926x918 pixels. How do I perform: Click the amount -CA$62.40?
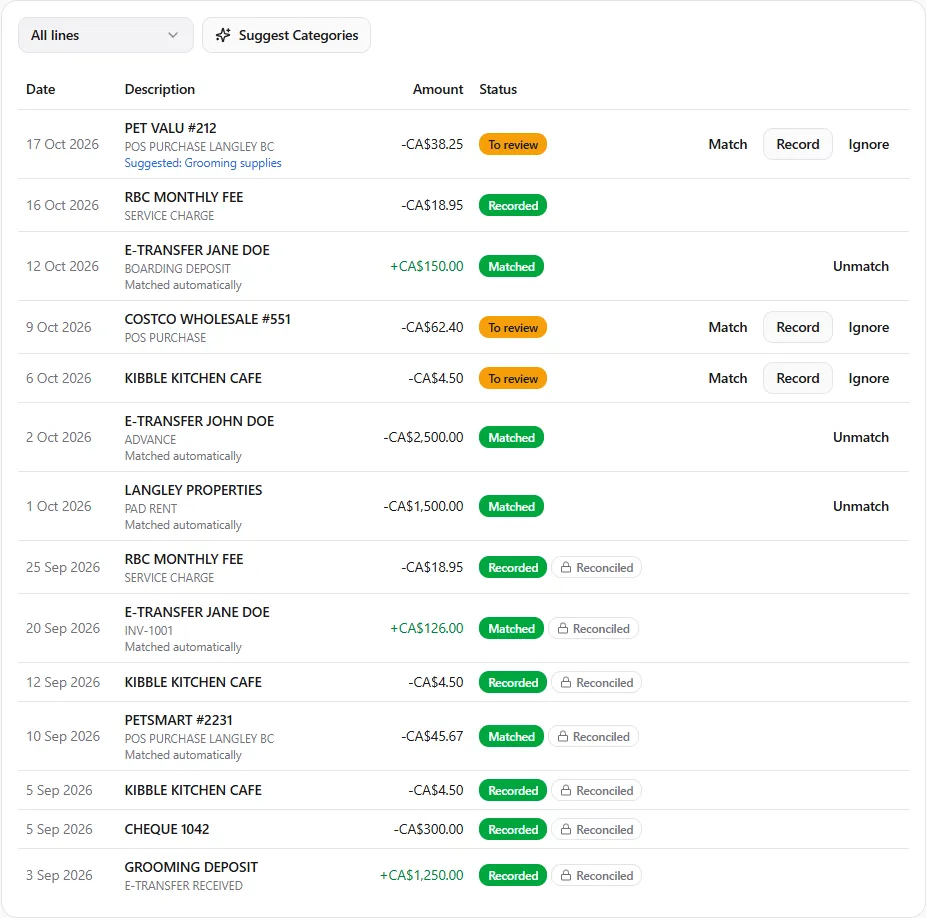pos(432,327)
